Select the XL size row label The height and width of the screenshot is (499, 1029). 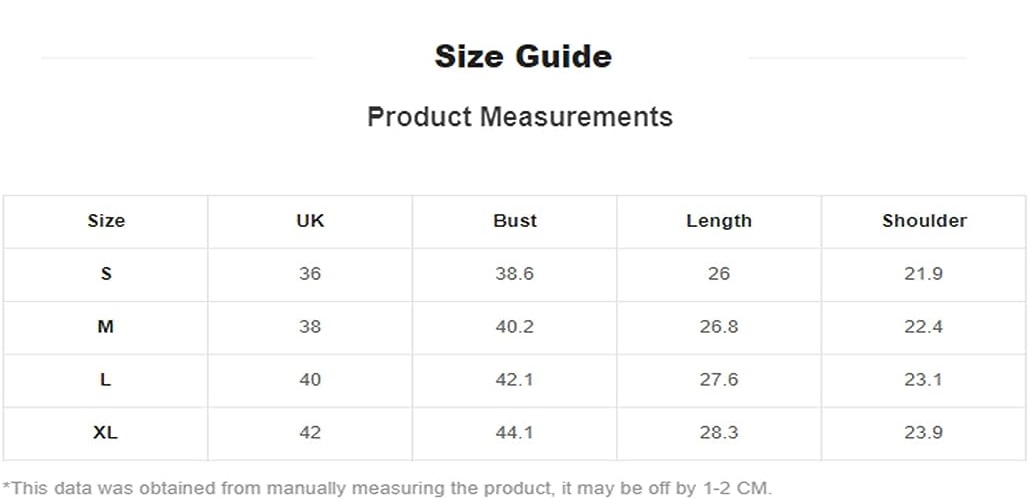pos(106,433)
